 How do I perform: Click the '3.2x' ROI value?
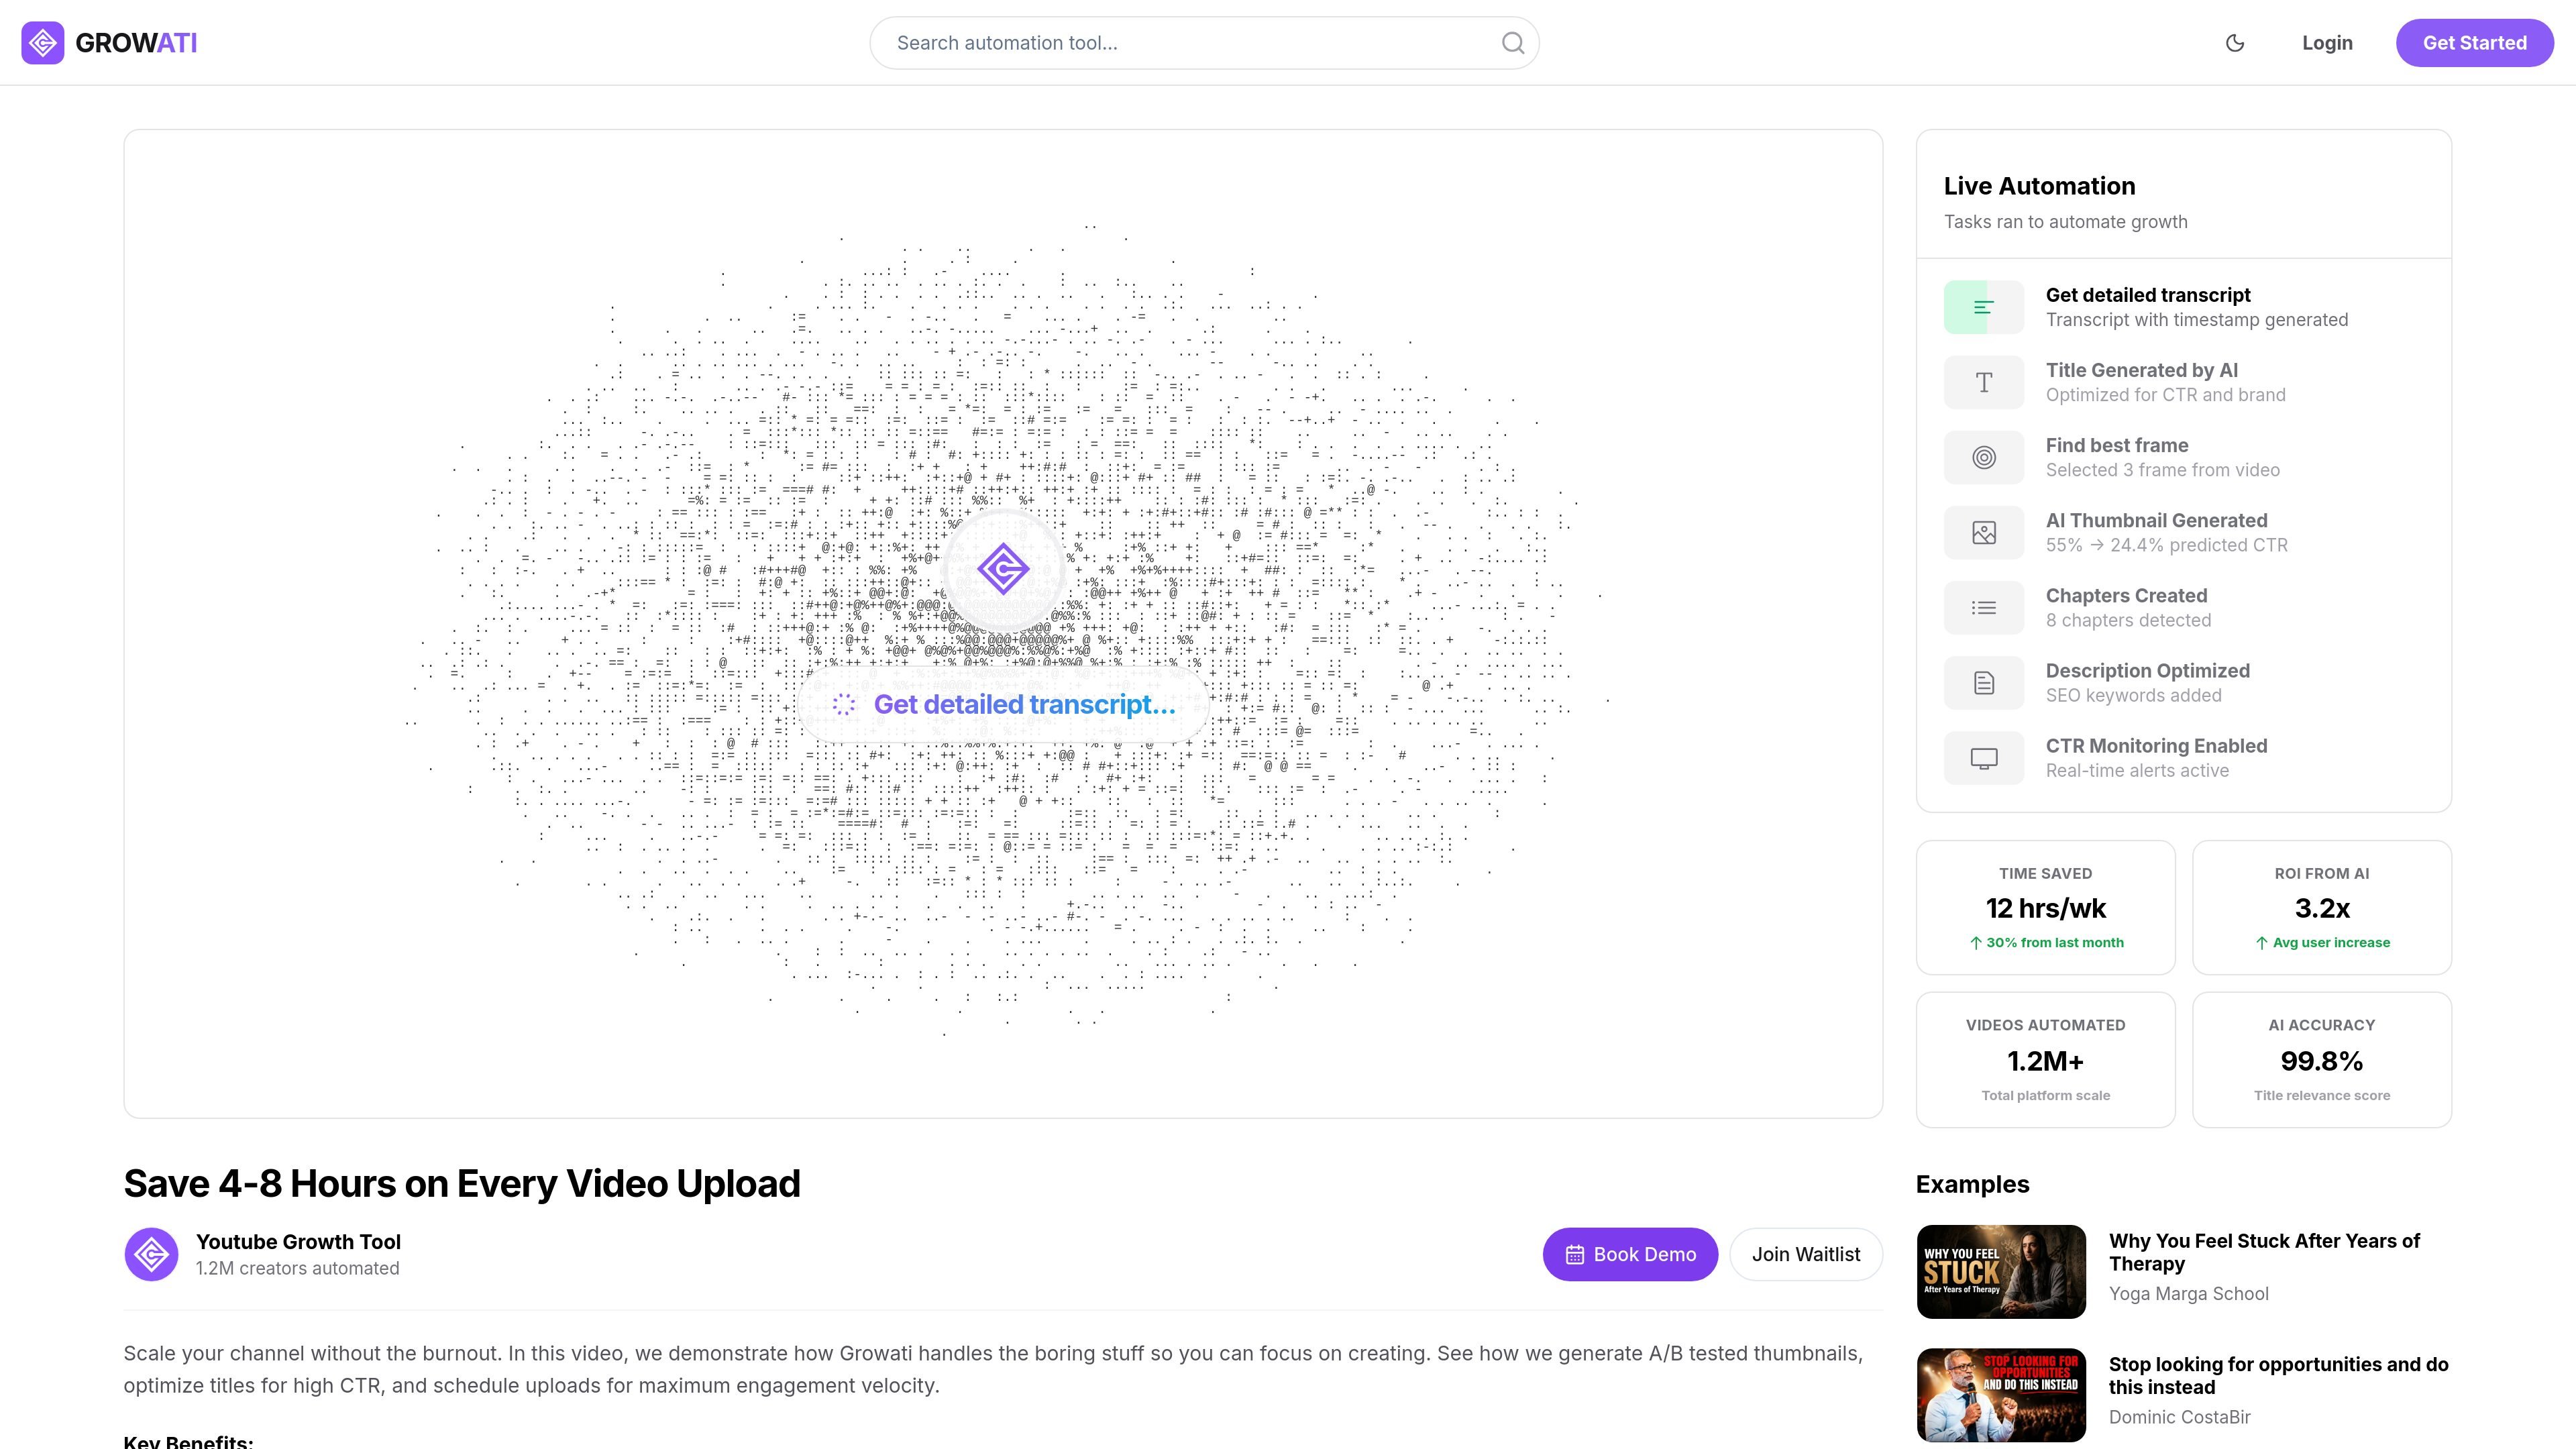(2322, 908)
